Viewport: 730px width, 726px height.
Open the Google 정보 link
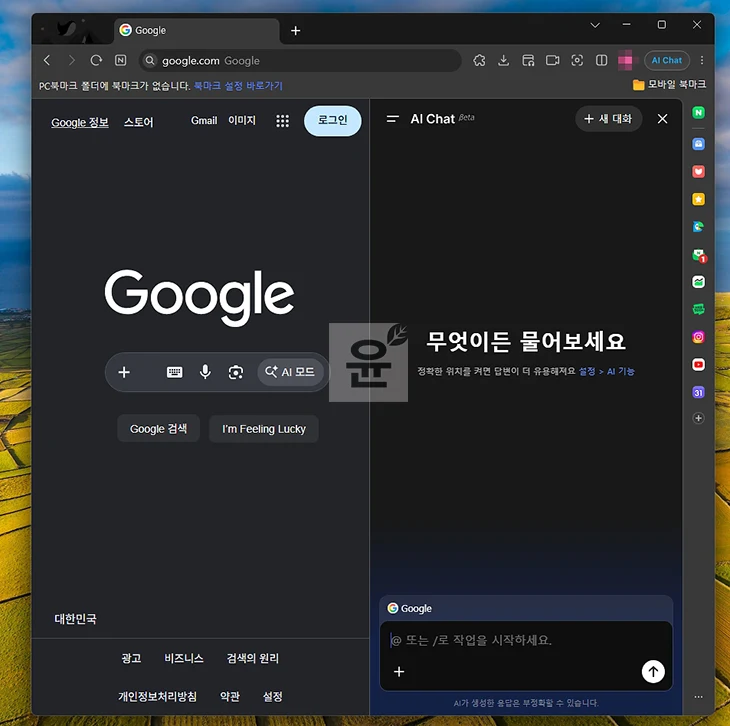pyautogui.click(x=80, y=122)
